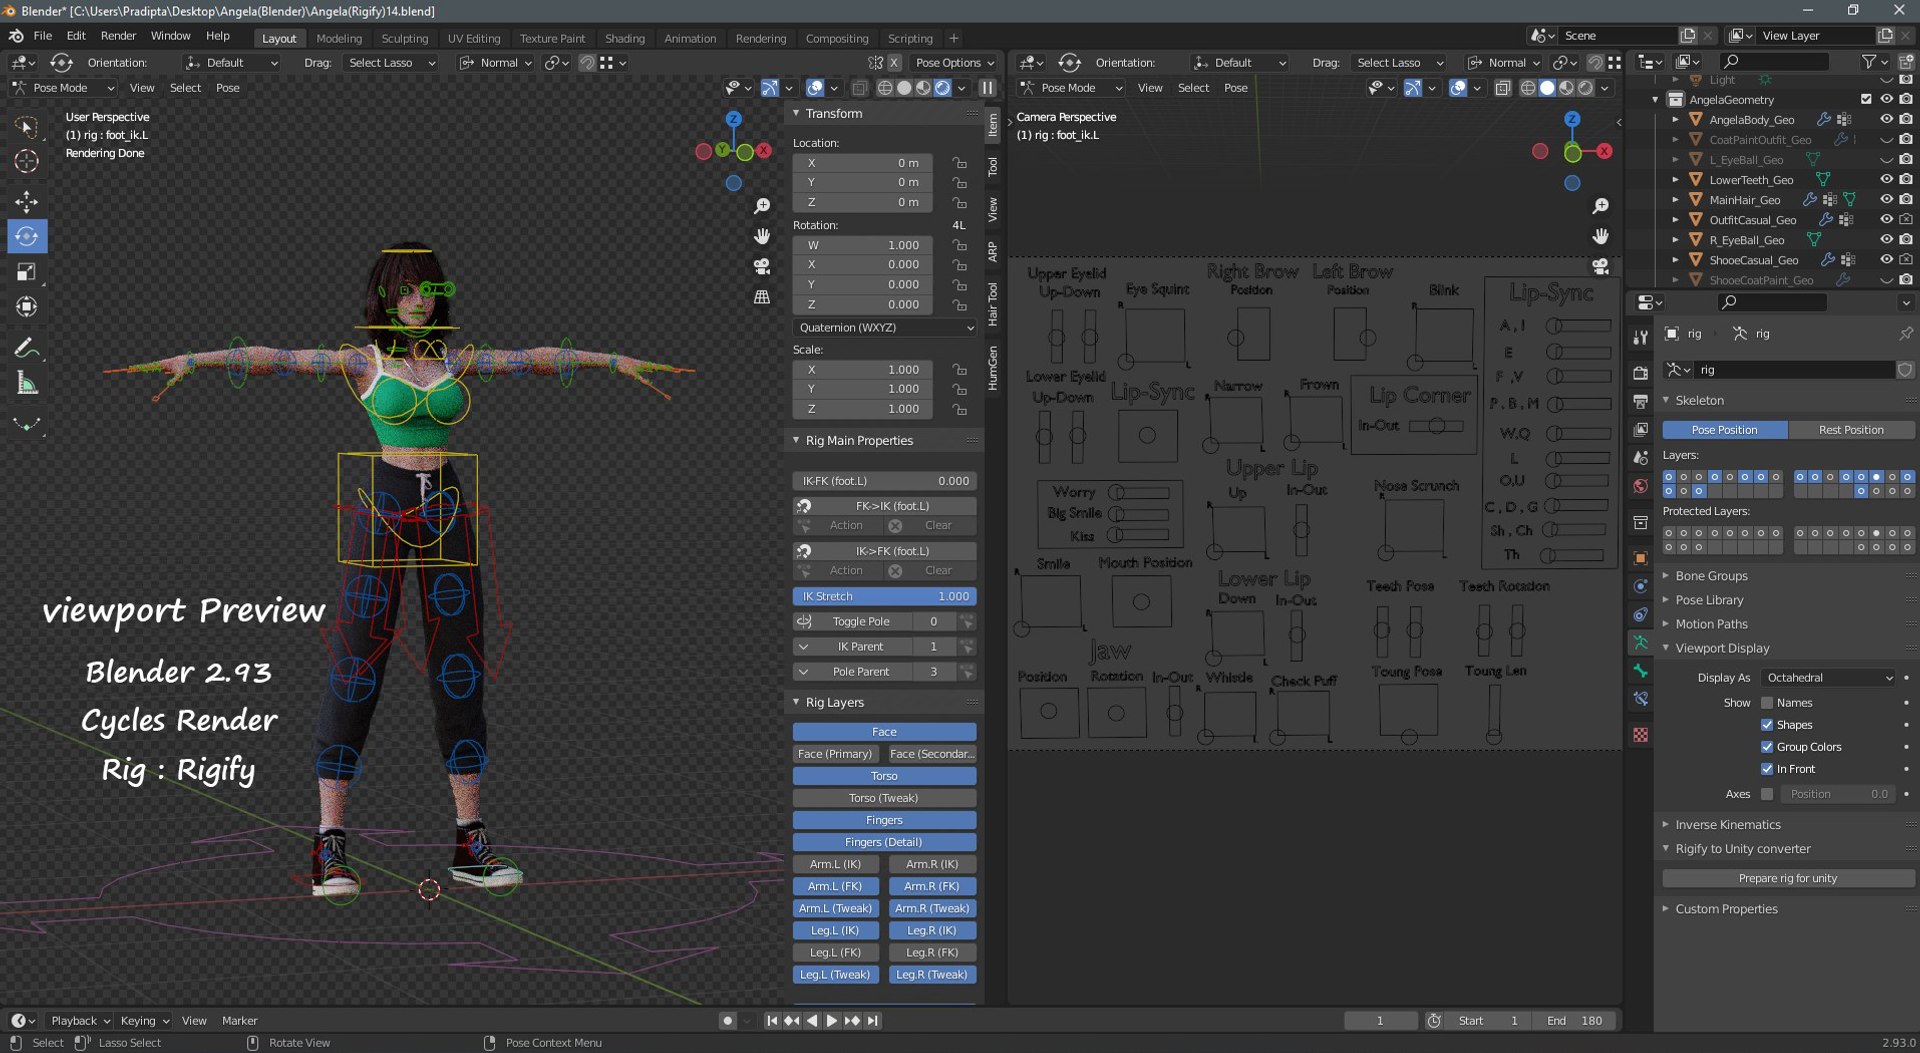Disable the In Front checkbox
This screenshot has width=1920, height=1053.
coord(1767,769)
